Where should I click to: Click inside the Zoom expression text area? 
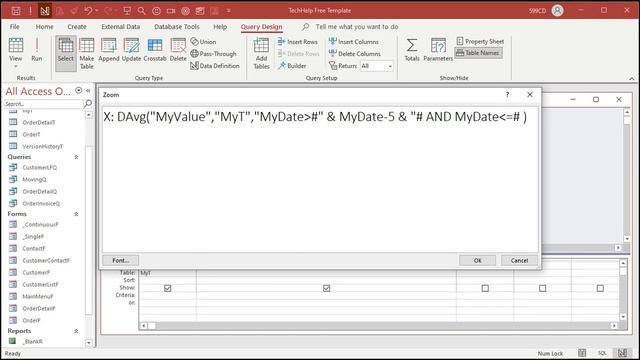tap(320, 180)
